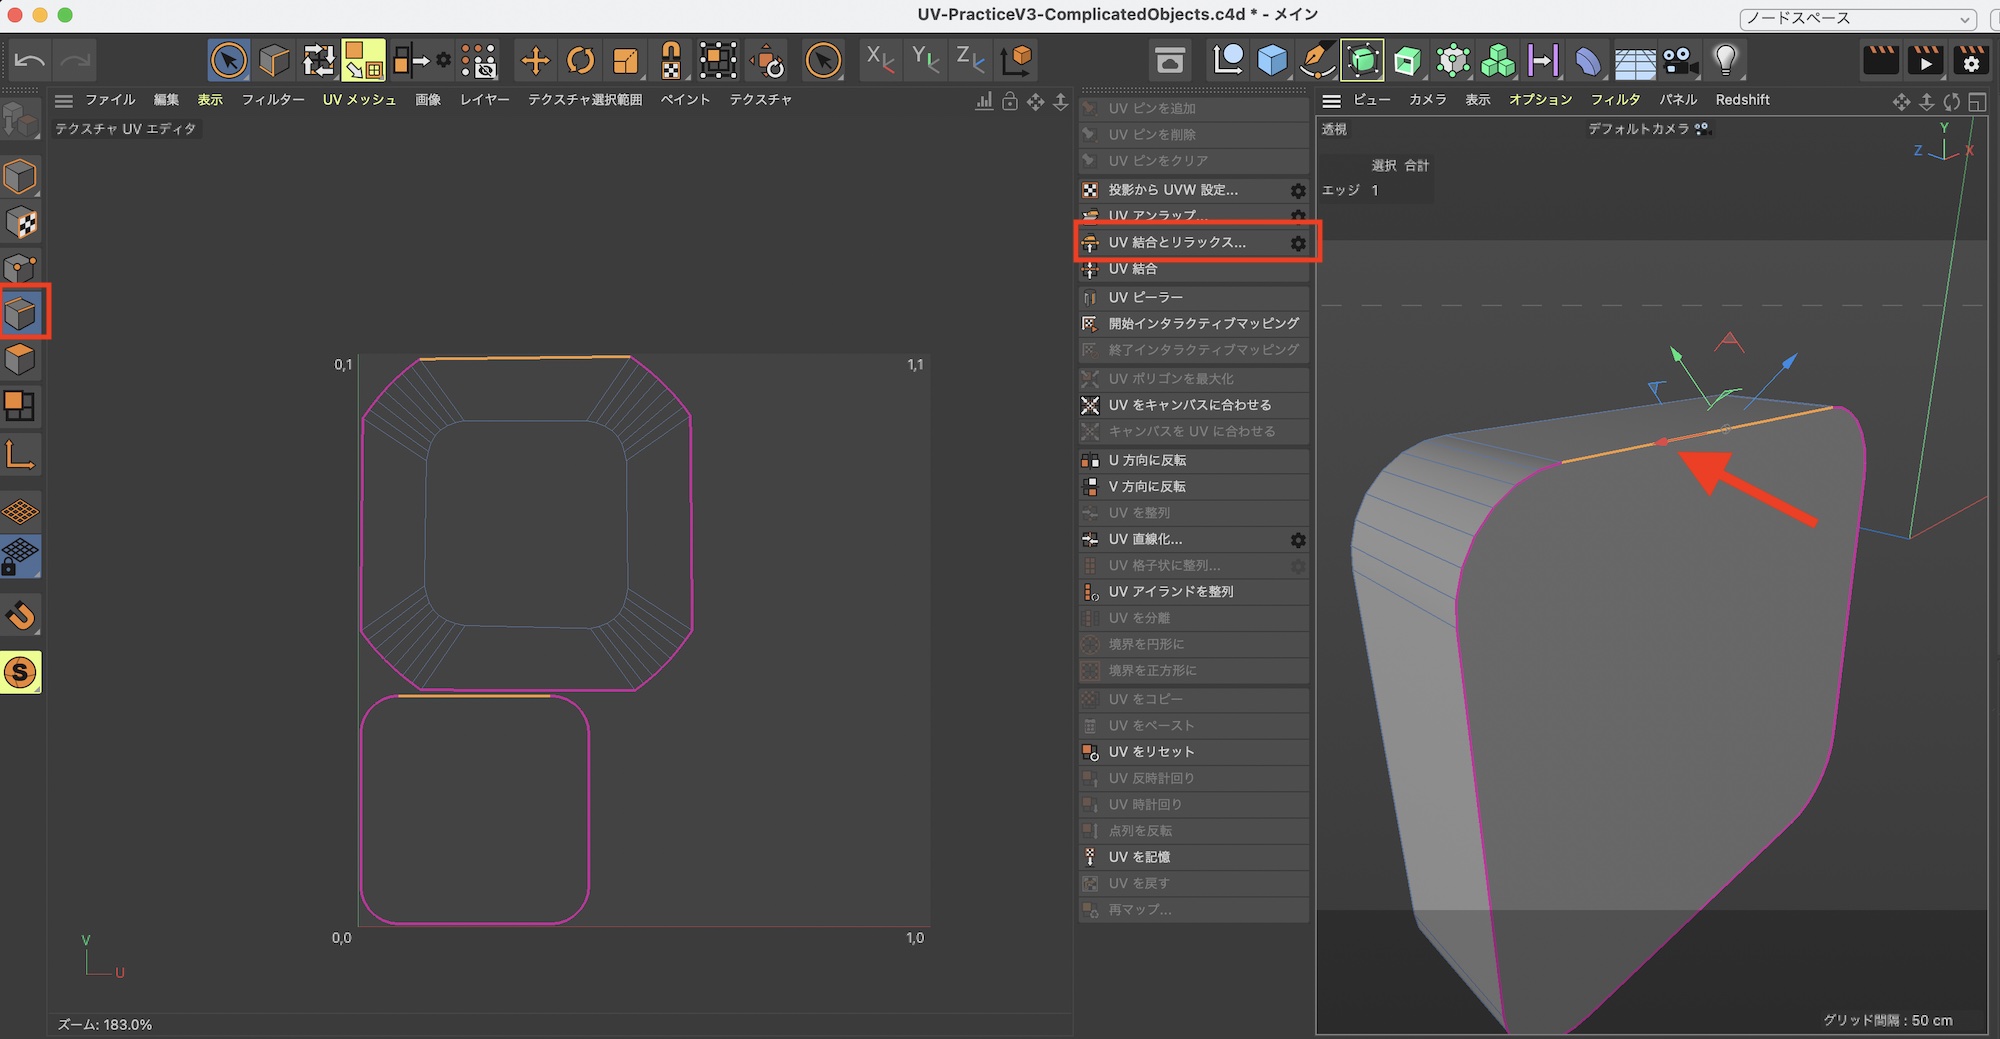Open the UV メッシュ menu
Image resolution: width=2000 pixels, height=1039 pixels.
(x=359, y=100)
